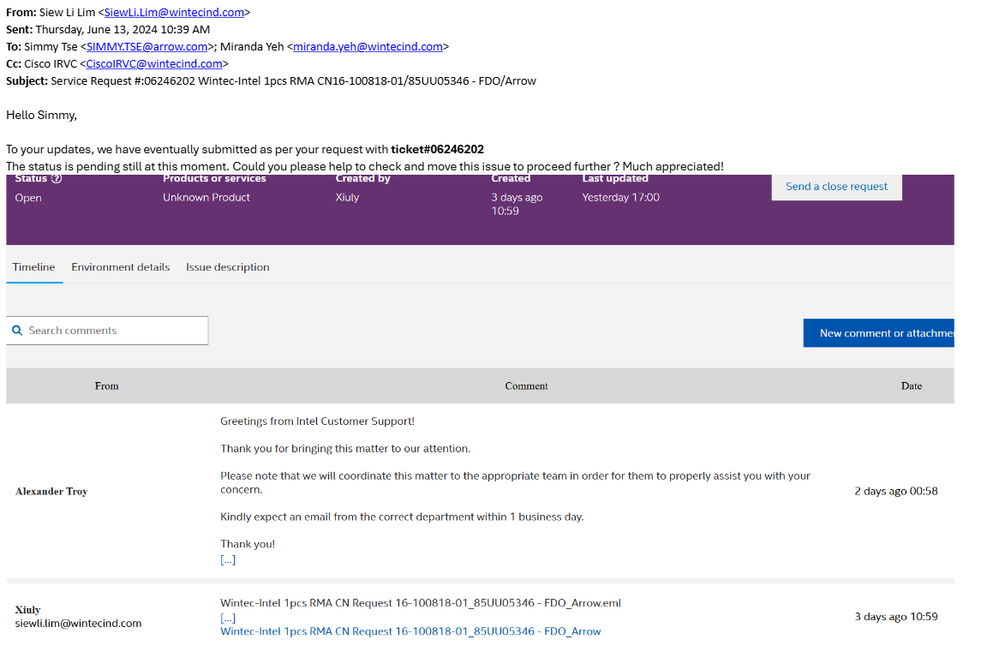Select the '2 days ago 00:58' date

(896, 491)
